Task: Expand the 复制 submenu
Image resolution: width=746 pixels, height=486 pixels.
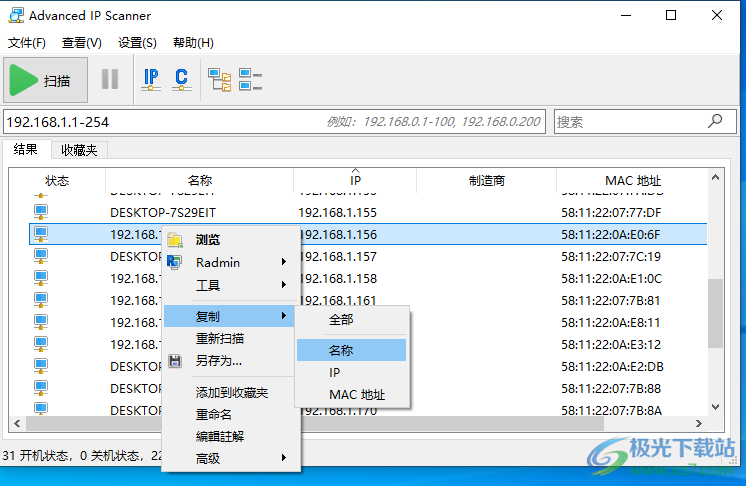Action: click(x=229, y=316)
